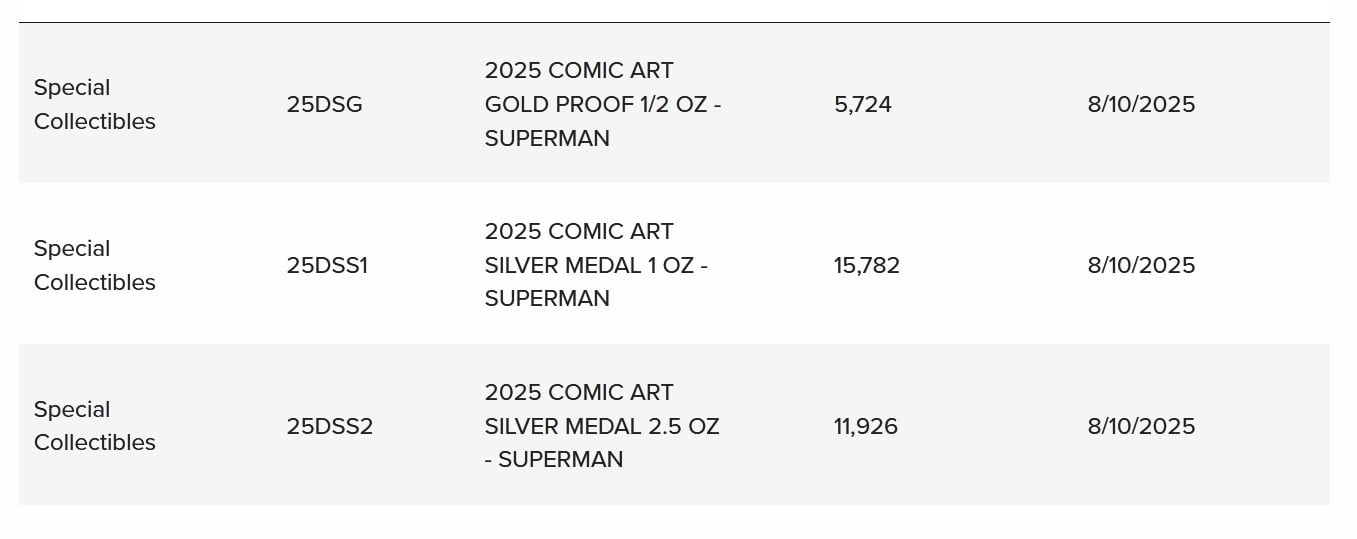Viewport: 1357px width, 539px height.
Task: Click the 15,782 sales figure
Action: [x=867, y=265]
